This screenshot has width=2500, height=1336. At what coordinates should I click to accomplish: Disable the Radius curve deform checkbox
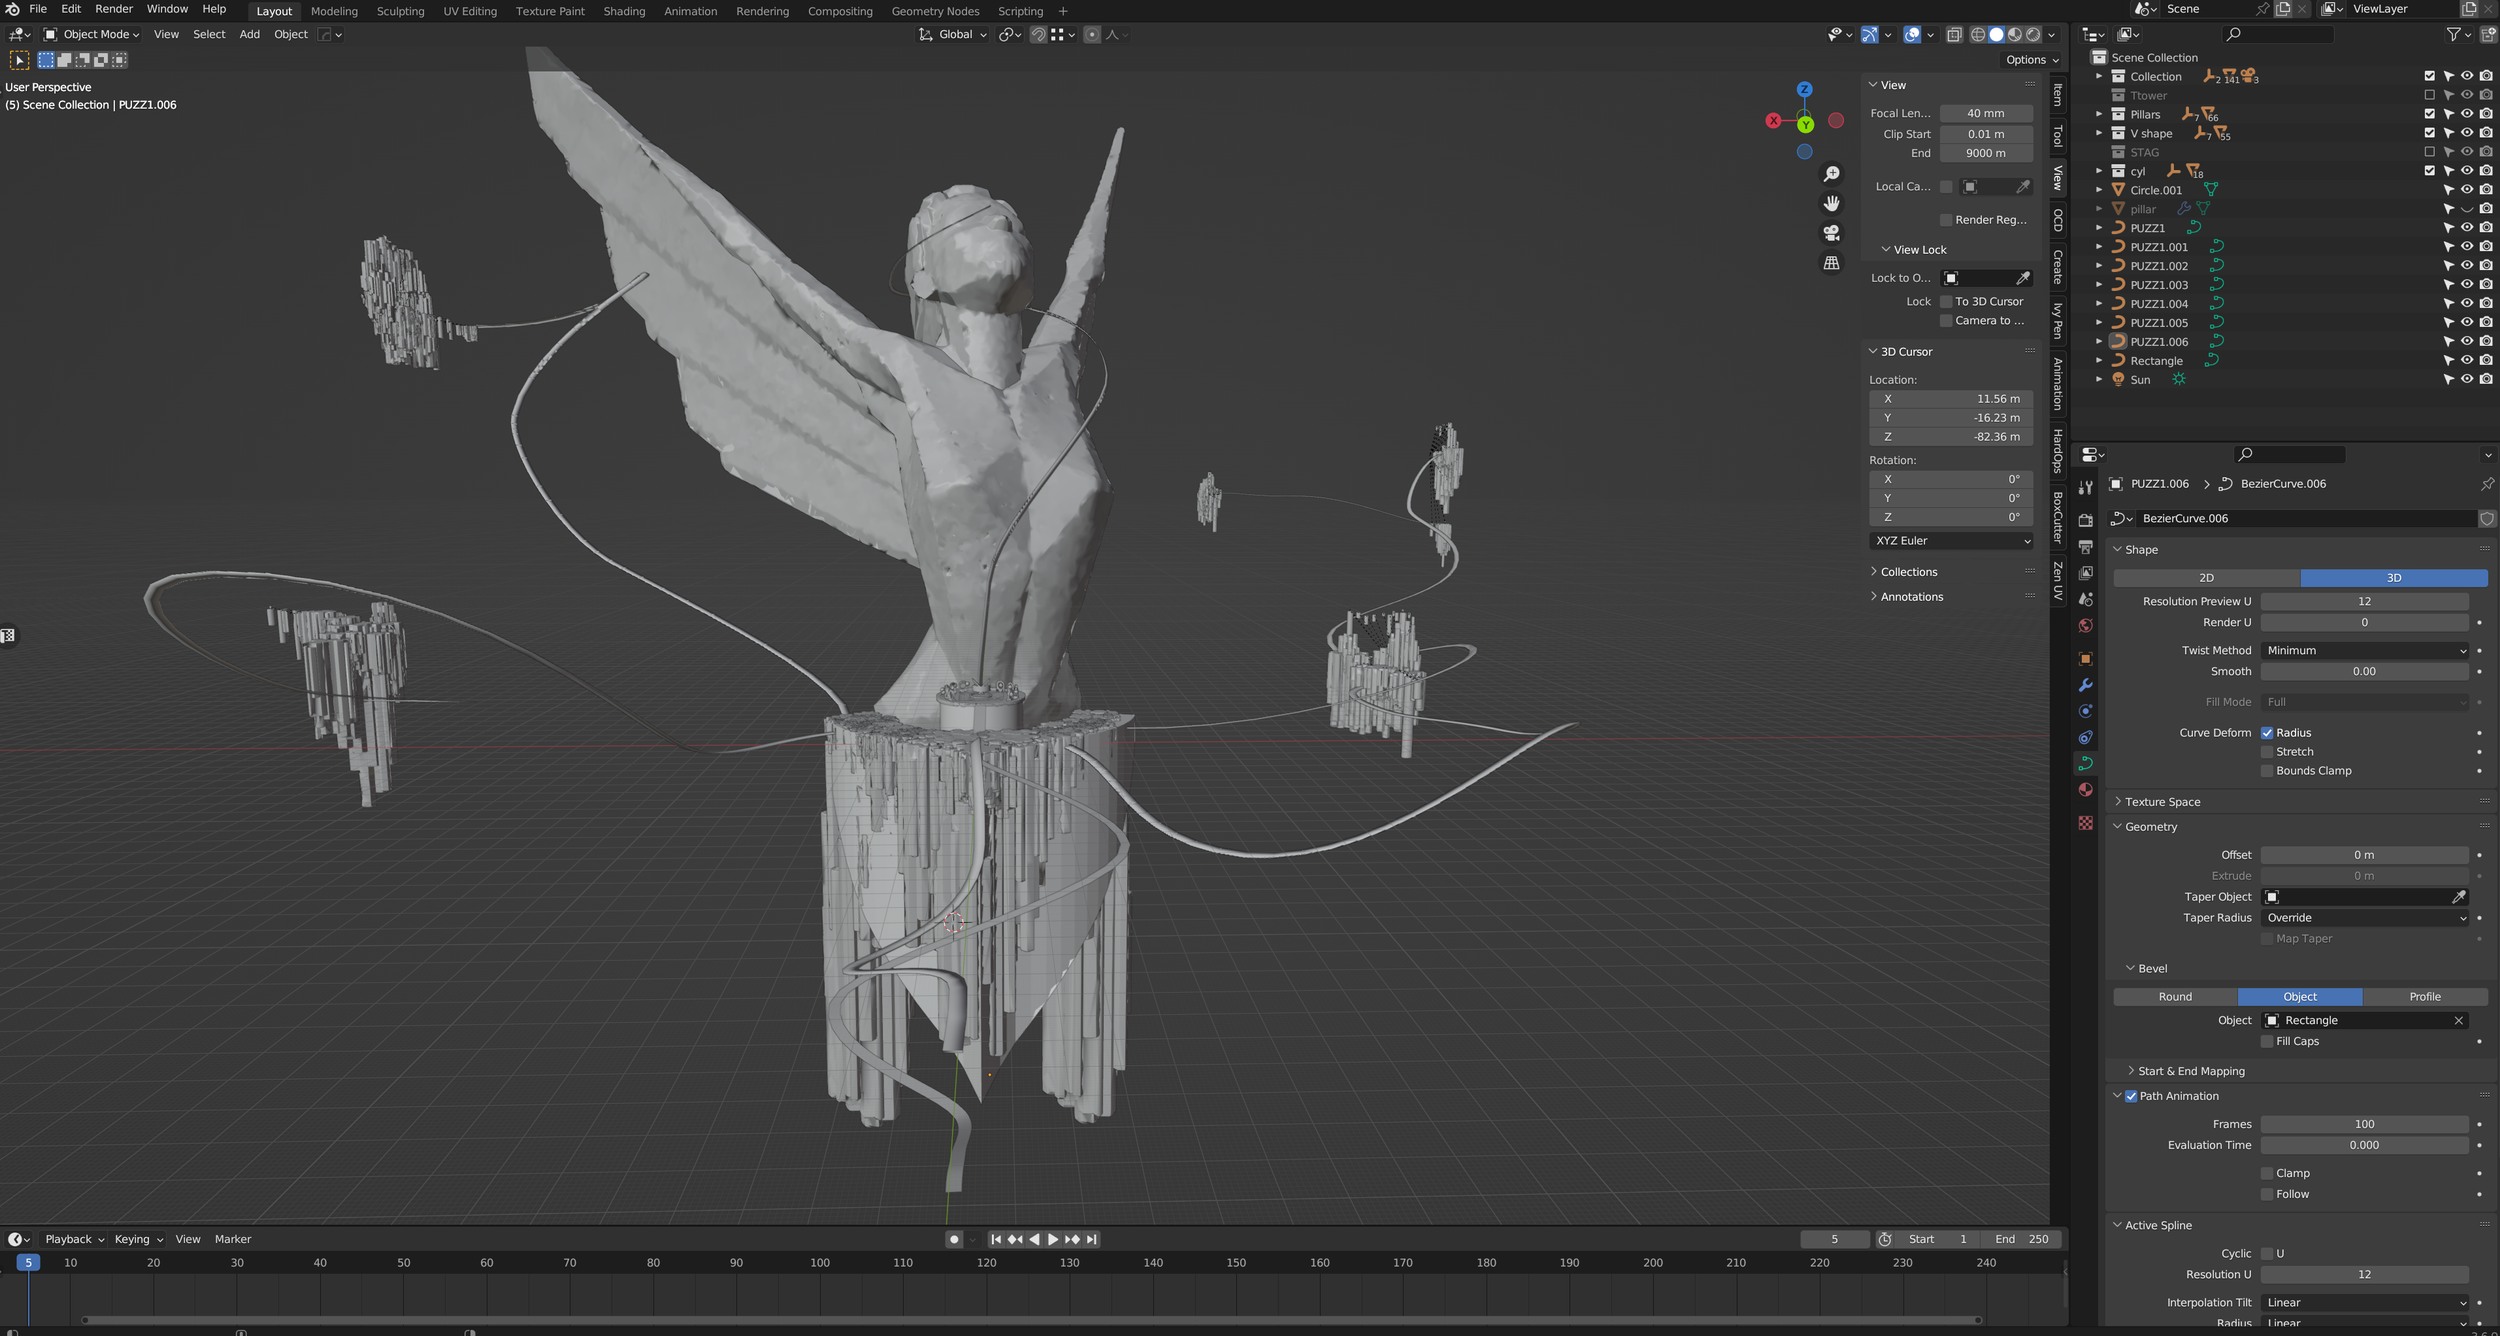pos(2267,733)
